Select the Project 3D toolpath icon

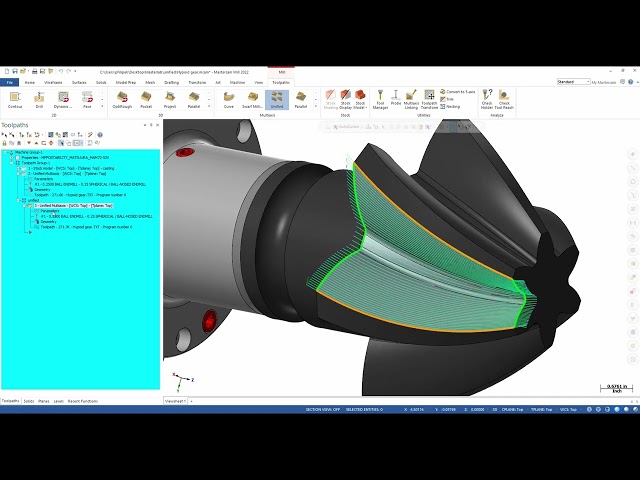click(170, 100)
